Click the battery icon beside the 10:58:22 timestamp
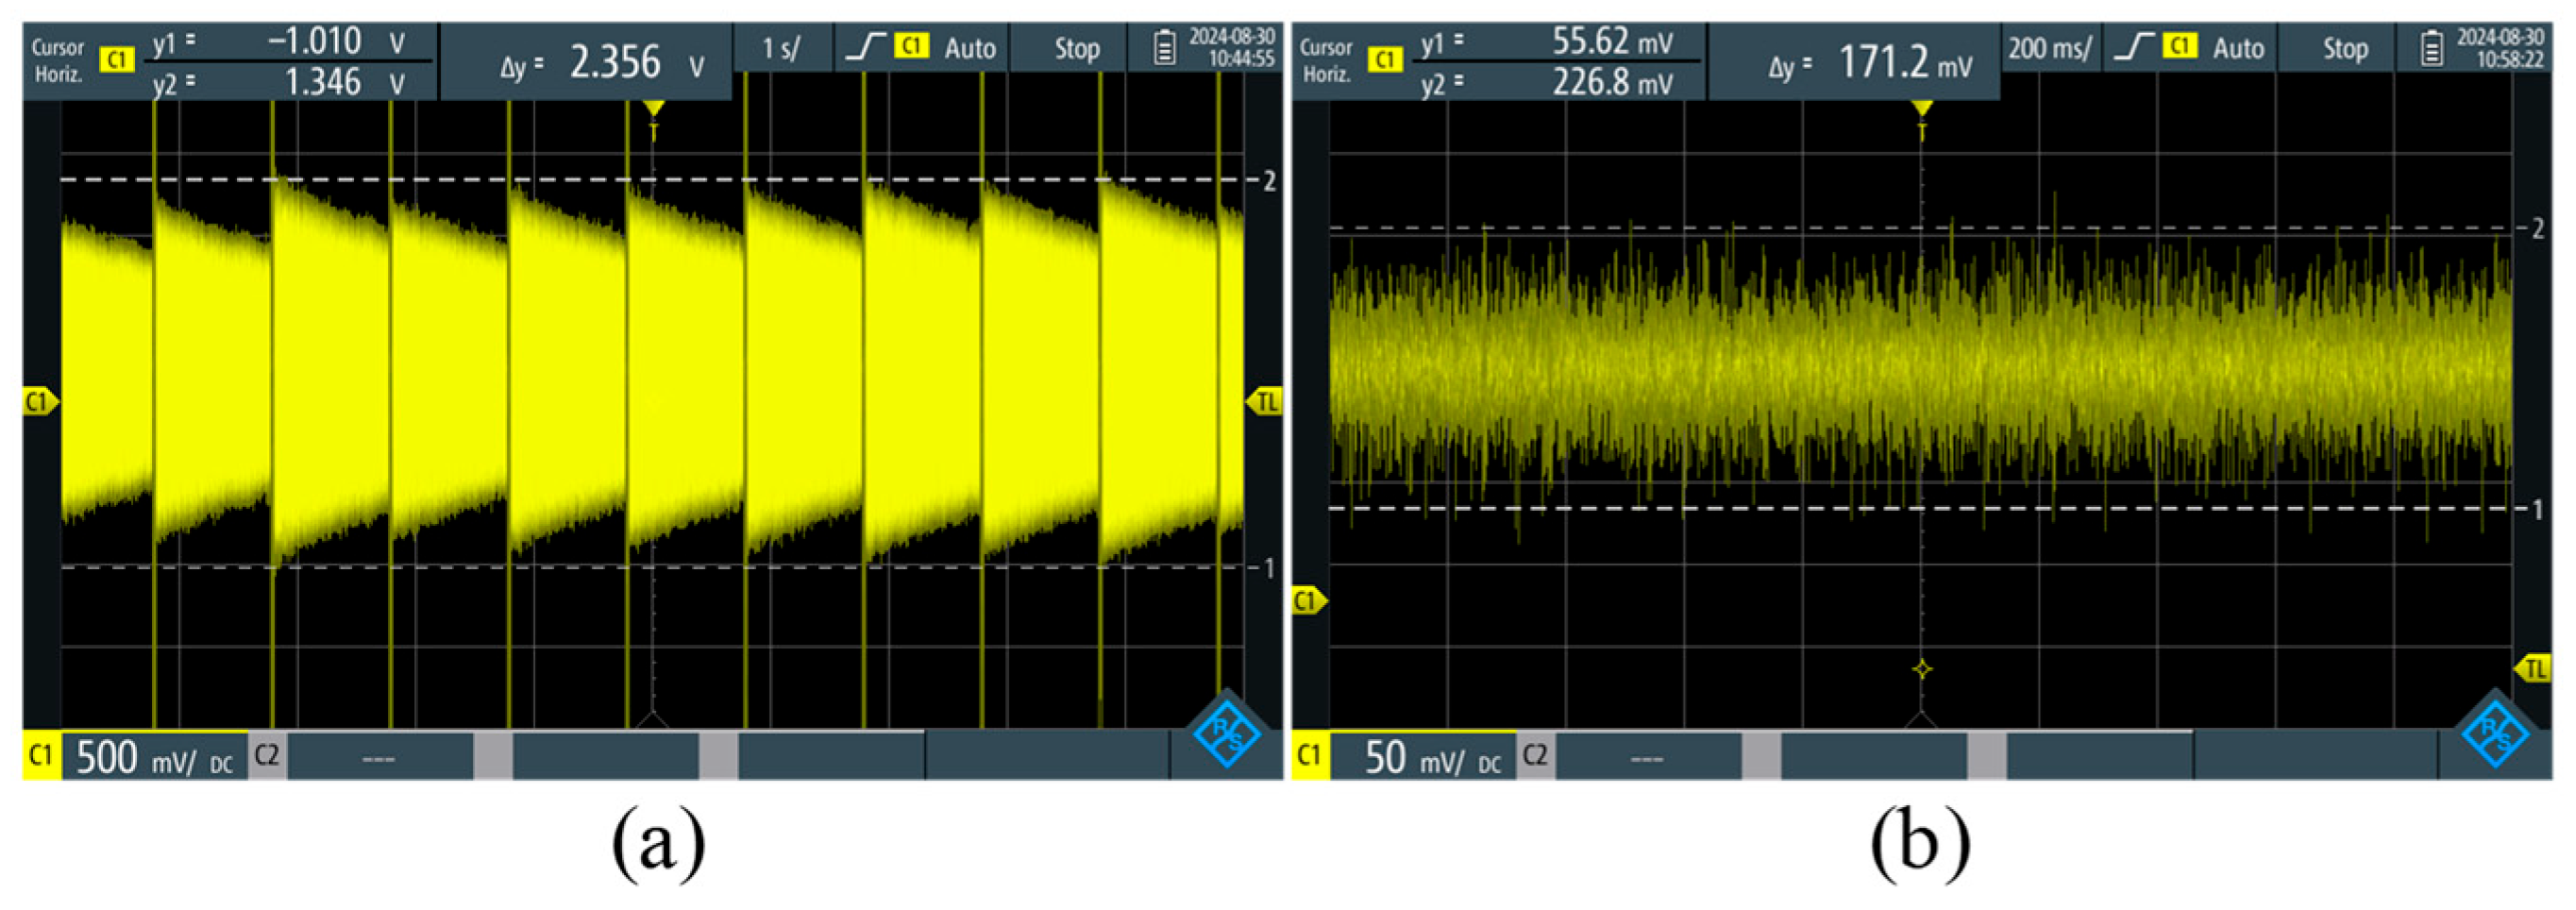The width and height of the screenshot is (2576, 910). 2432,48
